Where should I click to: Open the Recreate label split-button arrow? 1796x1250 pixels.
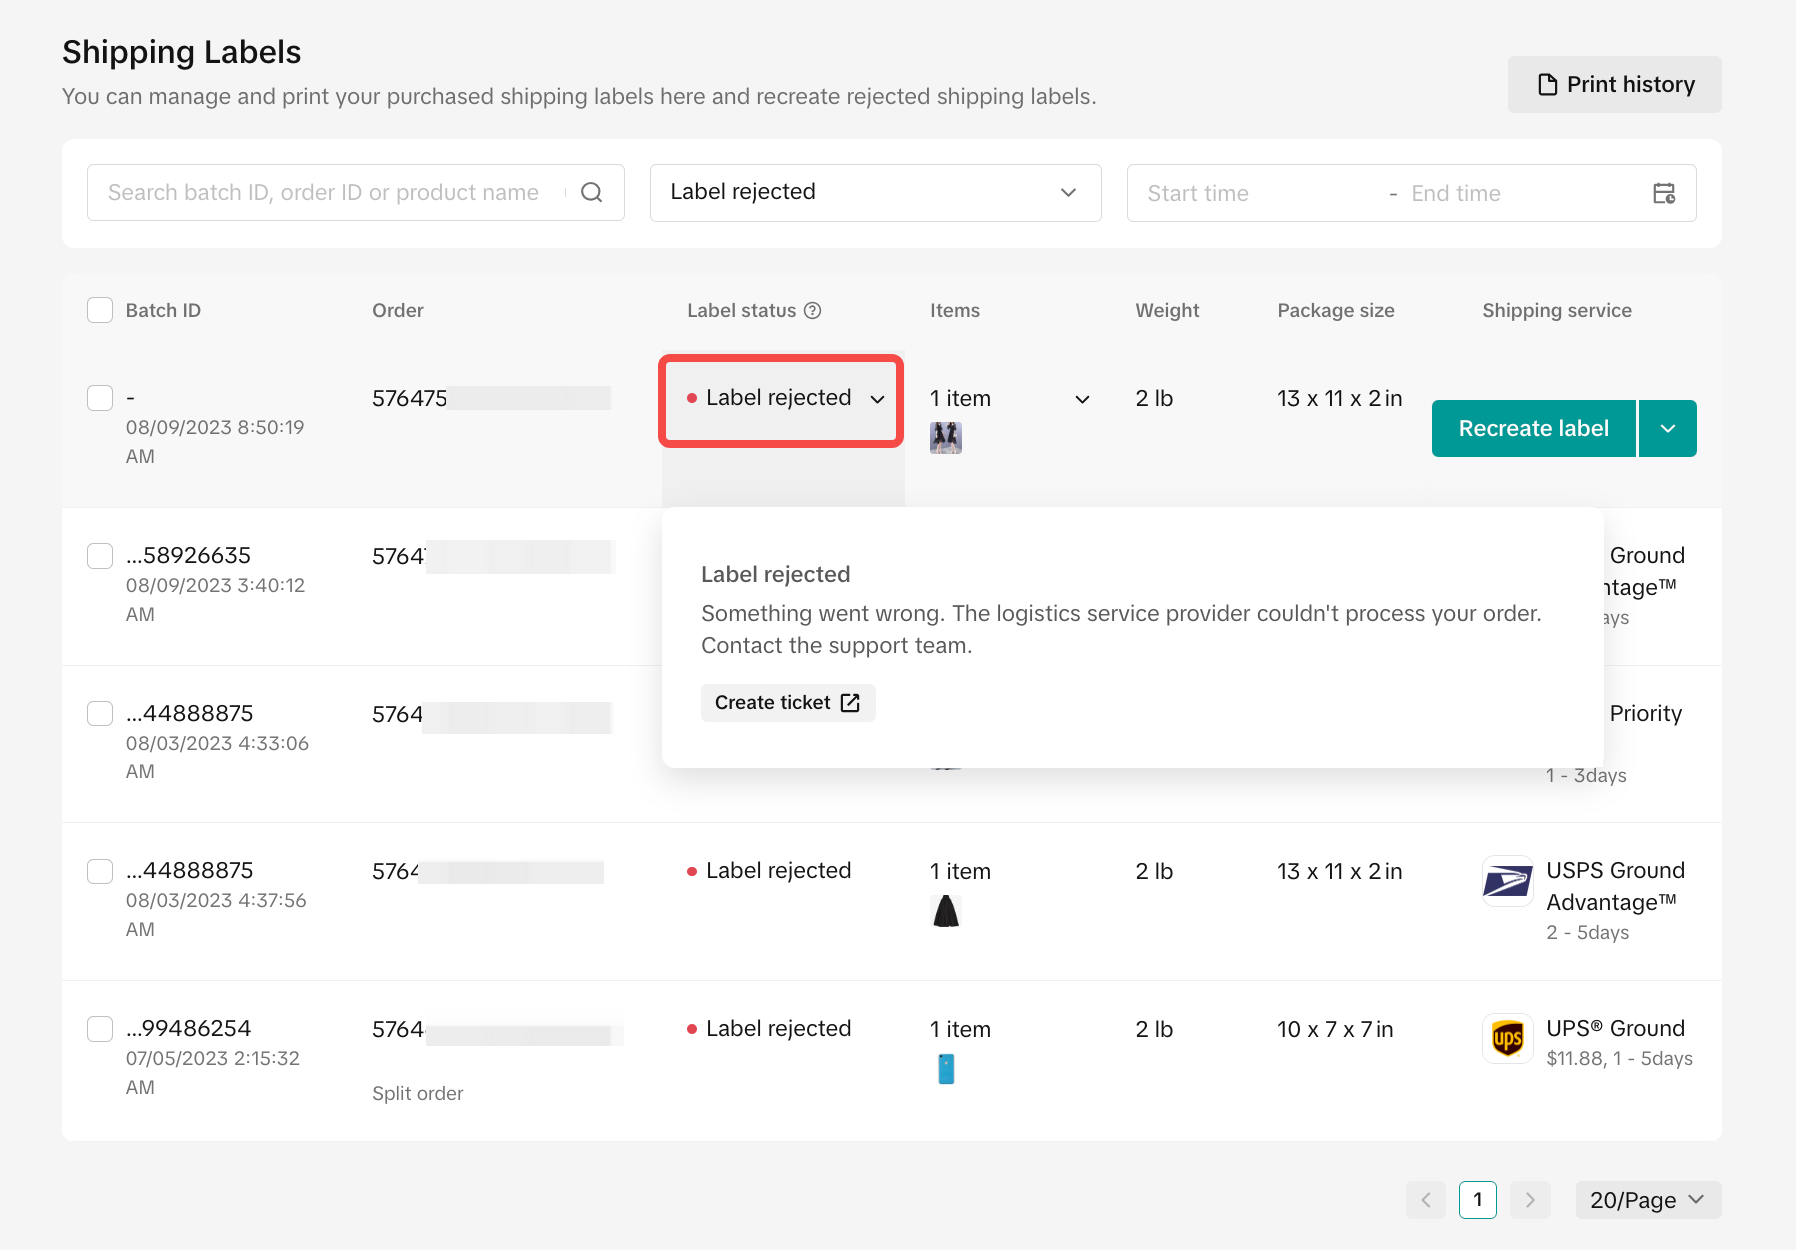pyautogui.click(x=1668, y=429)
